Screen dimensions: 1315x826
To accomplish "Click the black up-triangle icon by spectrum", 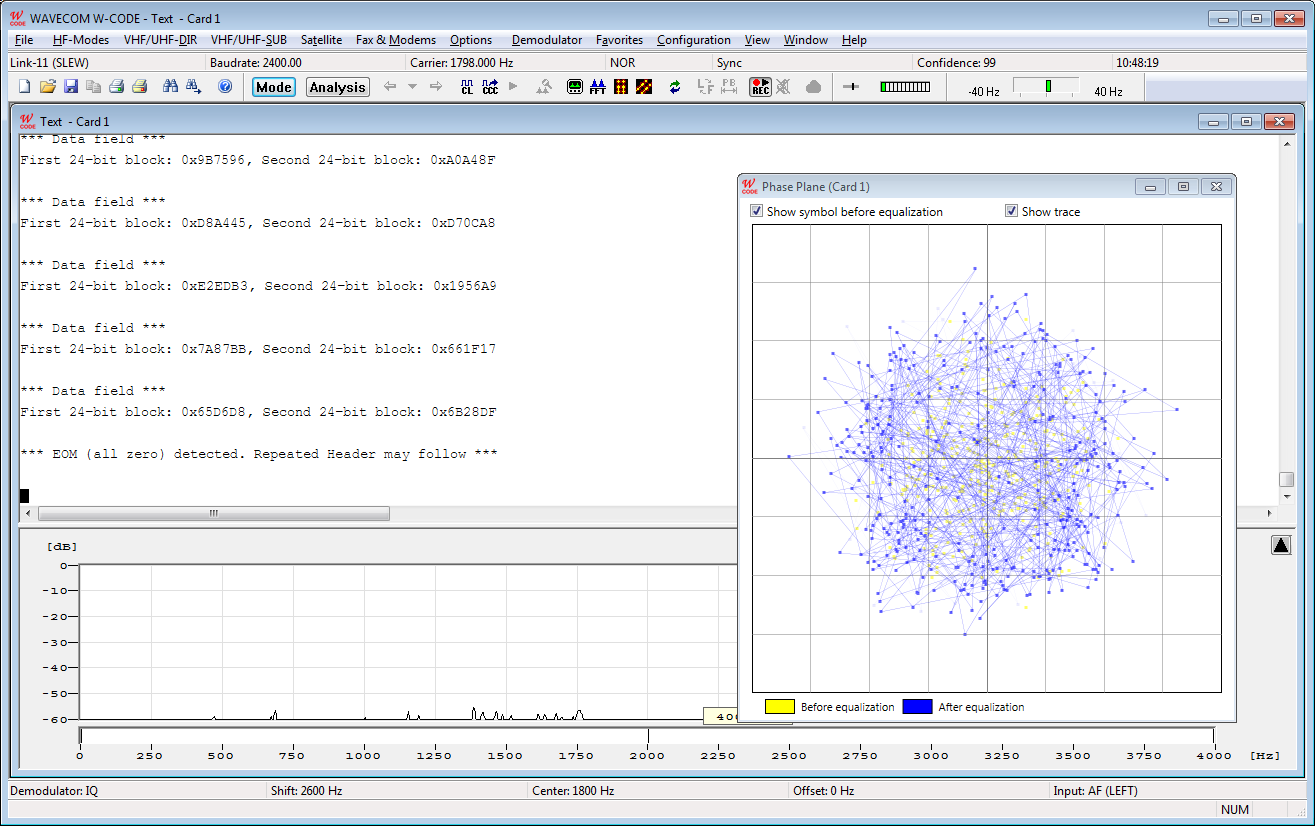I will [1281, 545].
